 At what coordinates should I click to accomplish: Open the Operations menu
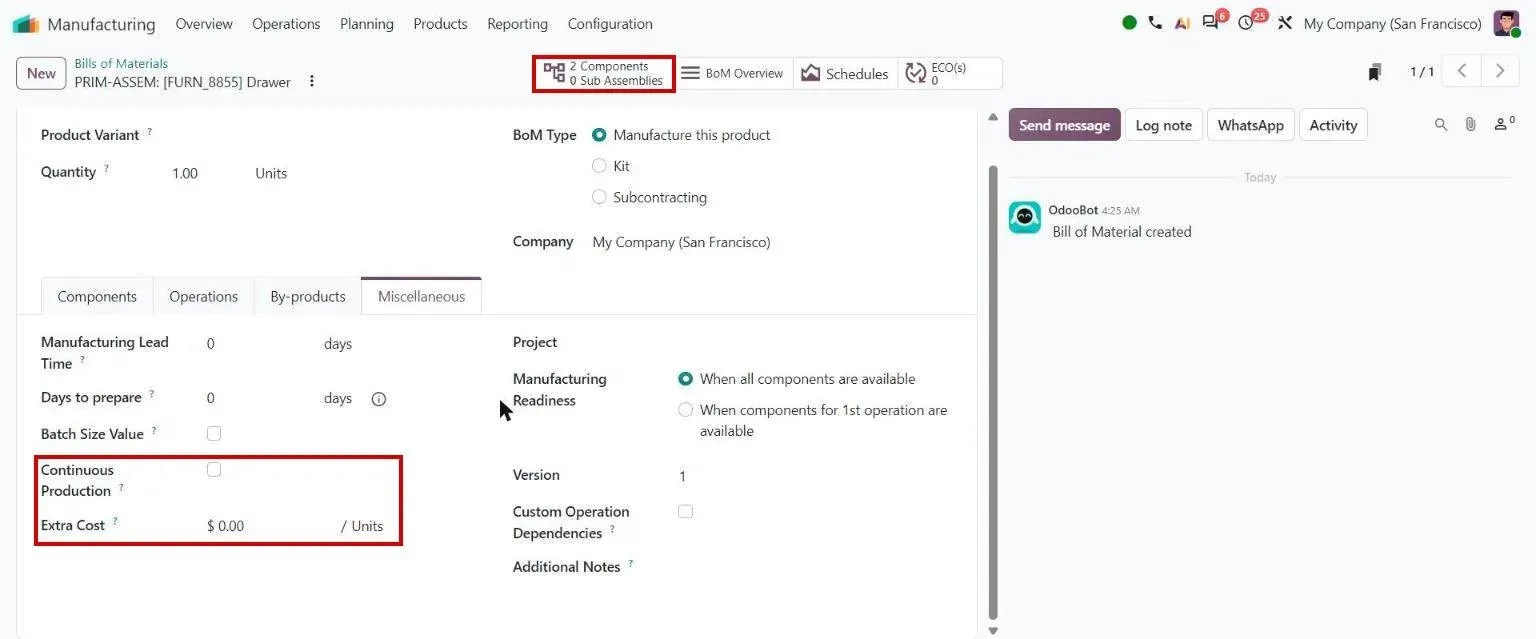click(x=286, y=24)
